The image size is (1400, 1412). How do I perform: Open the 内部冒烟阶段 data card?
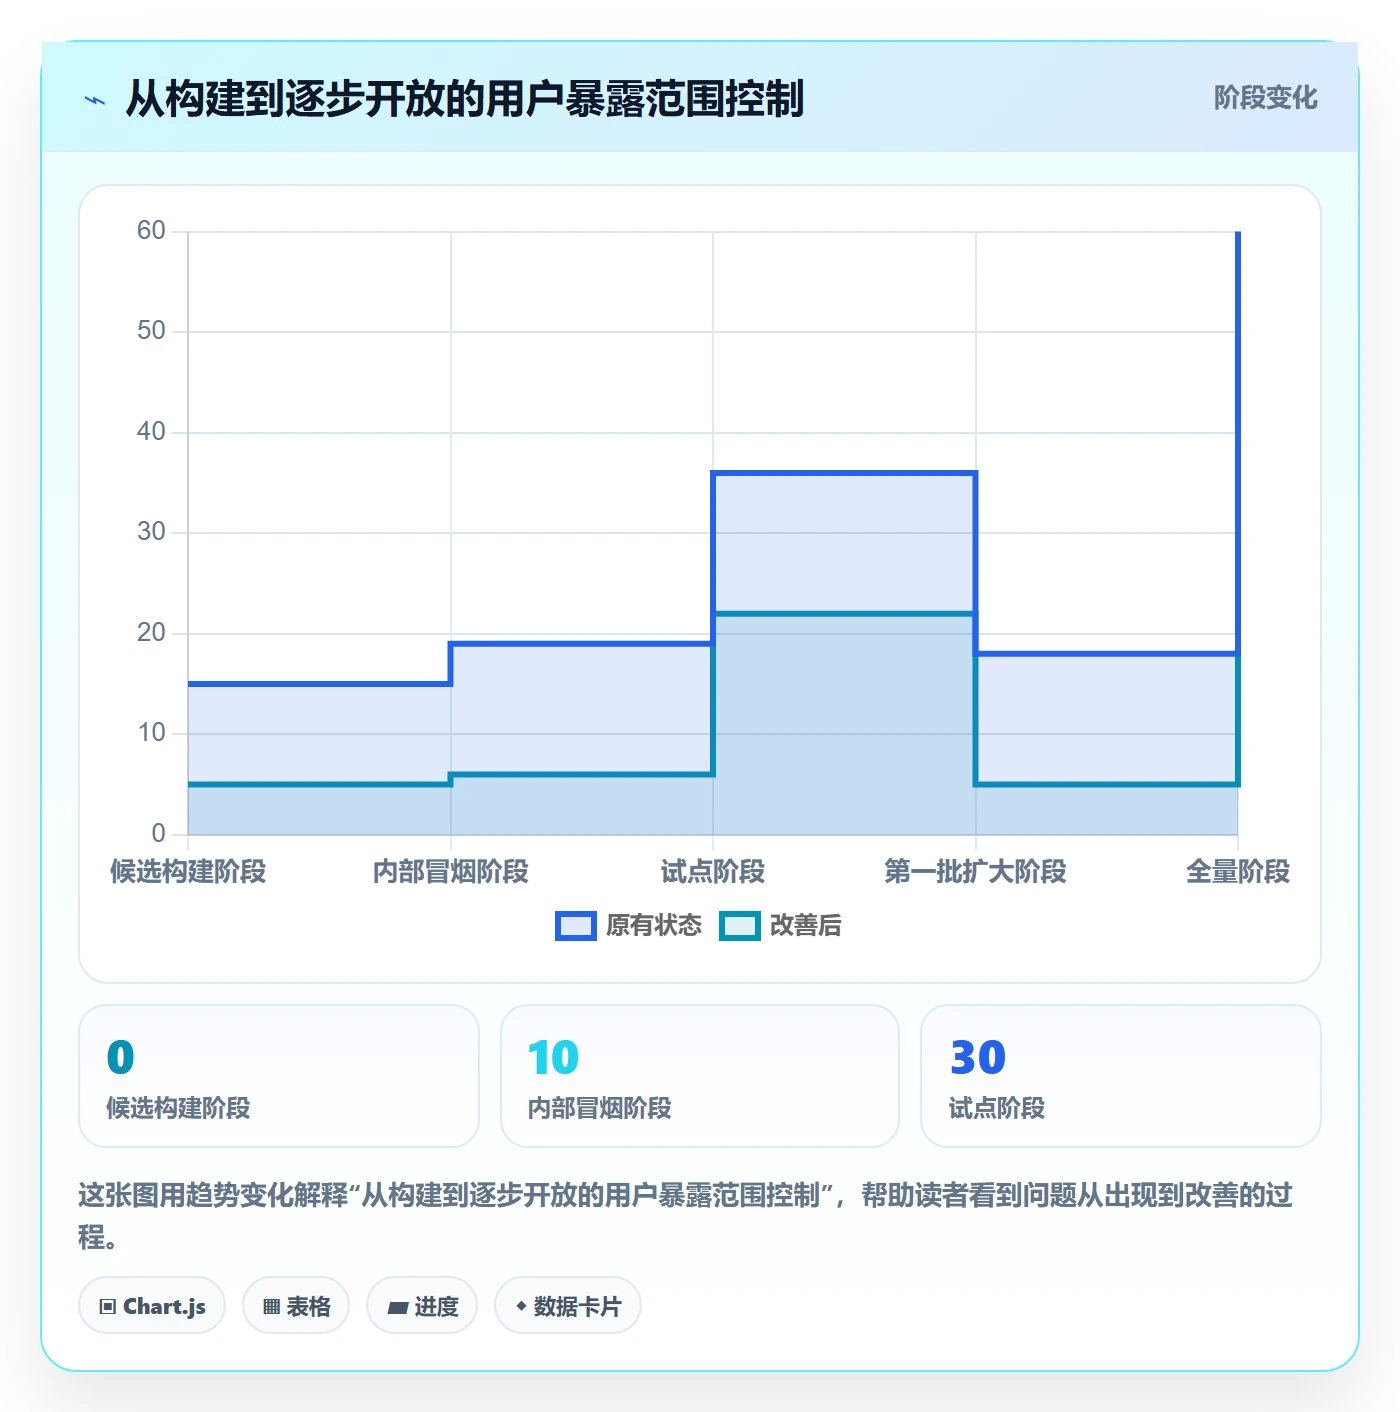coord(700,1076)
